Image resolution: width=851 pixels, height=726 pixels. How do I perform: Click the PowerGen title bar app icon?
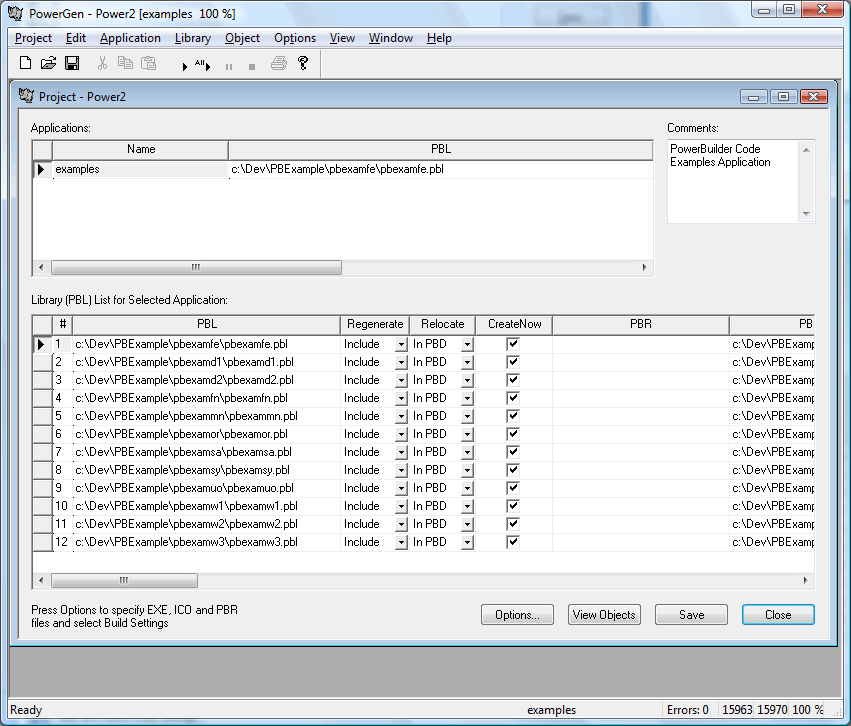pyautogui.click(x=15, y=13)
